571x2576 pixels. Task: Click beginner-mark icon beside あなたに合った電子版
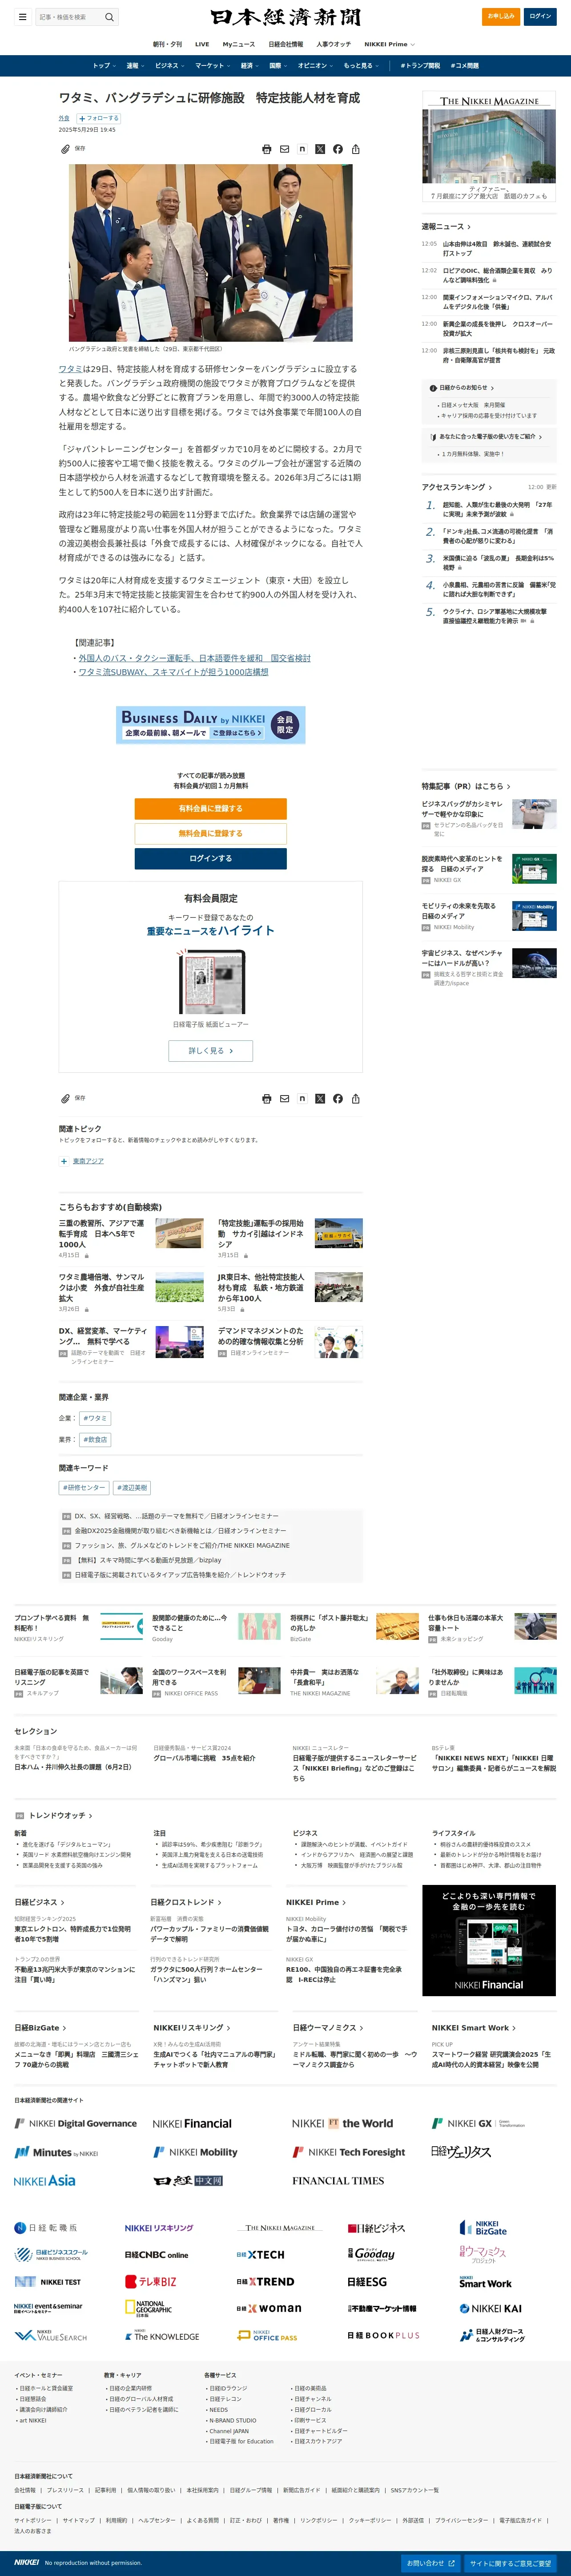click(434, 436)
